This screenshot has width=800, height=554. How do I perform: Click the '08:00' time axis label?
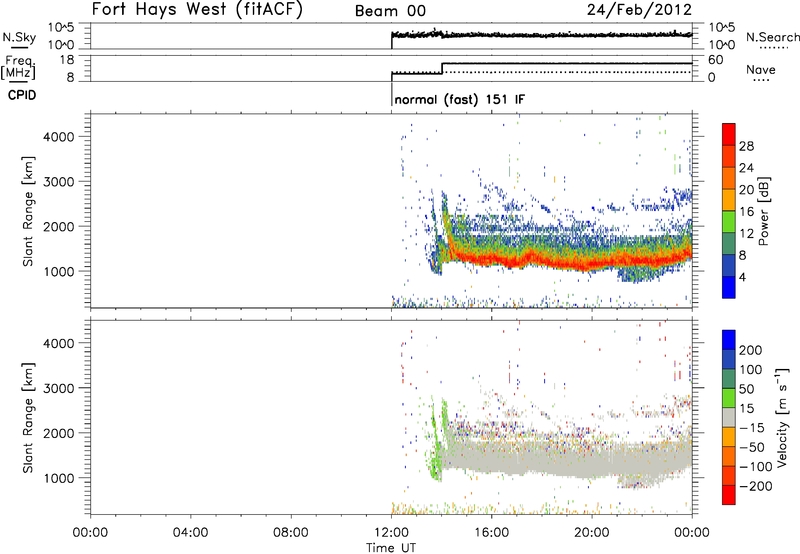(x=291, y=533)
